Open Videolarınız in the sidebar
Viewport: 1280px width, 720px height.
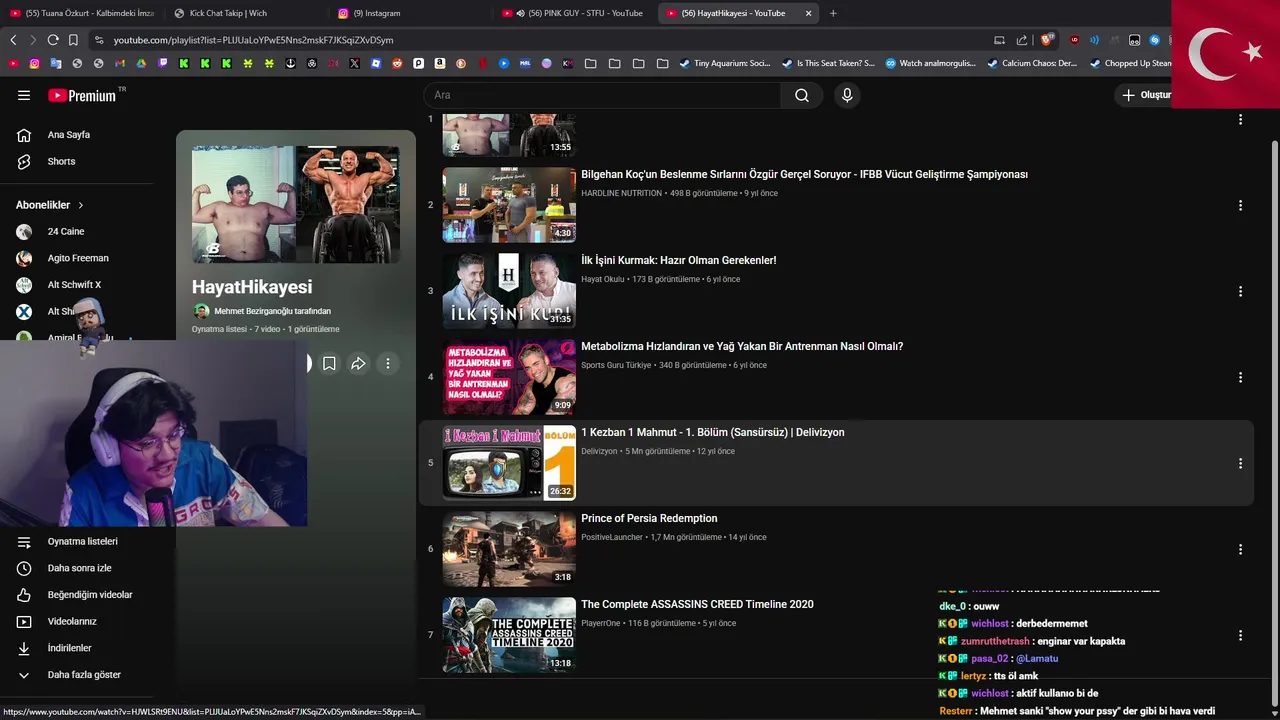click(72, 621)
